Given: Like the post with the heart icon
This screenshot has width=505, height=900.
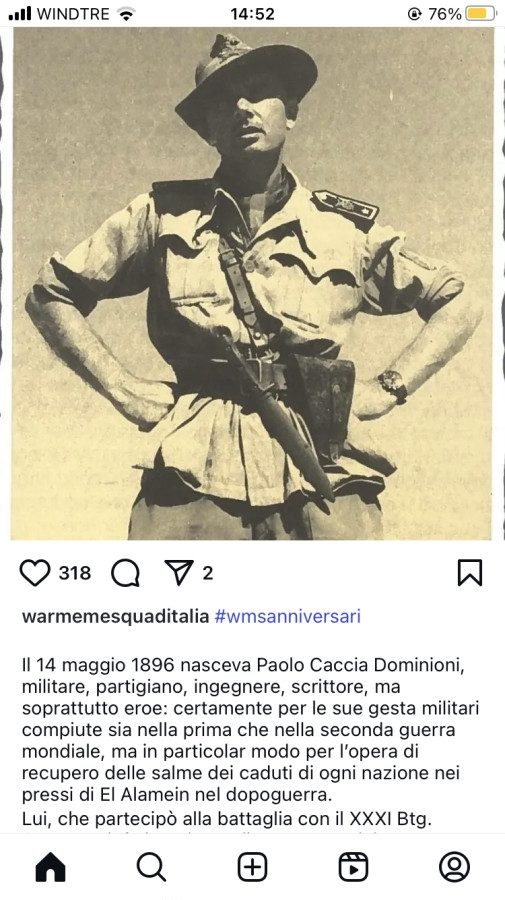Looking at the screenshot, I should (35, 573).
